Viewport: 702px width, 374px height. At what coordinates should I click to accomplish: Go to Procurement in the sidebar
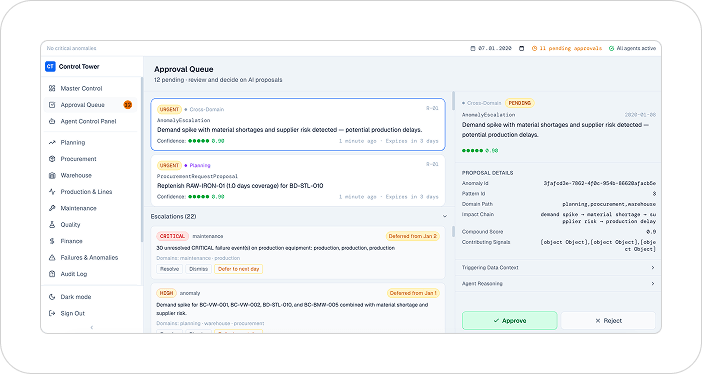pos(91,159)
